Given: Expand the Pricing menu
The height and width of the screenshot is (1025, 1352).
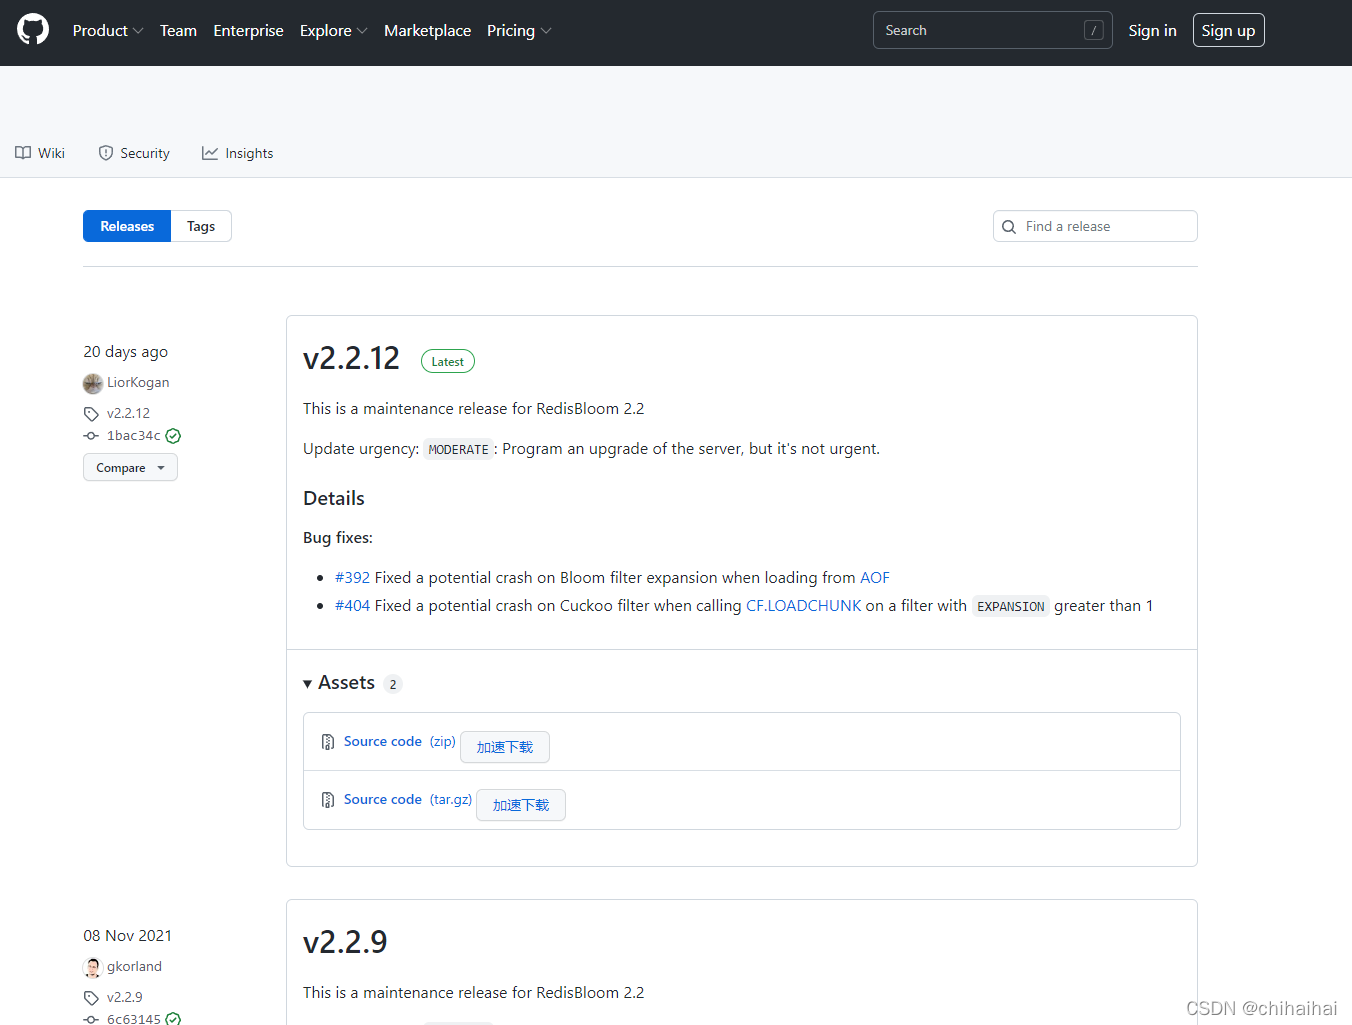Looking at the screenshot, I should point(519,31).
